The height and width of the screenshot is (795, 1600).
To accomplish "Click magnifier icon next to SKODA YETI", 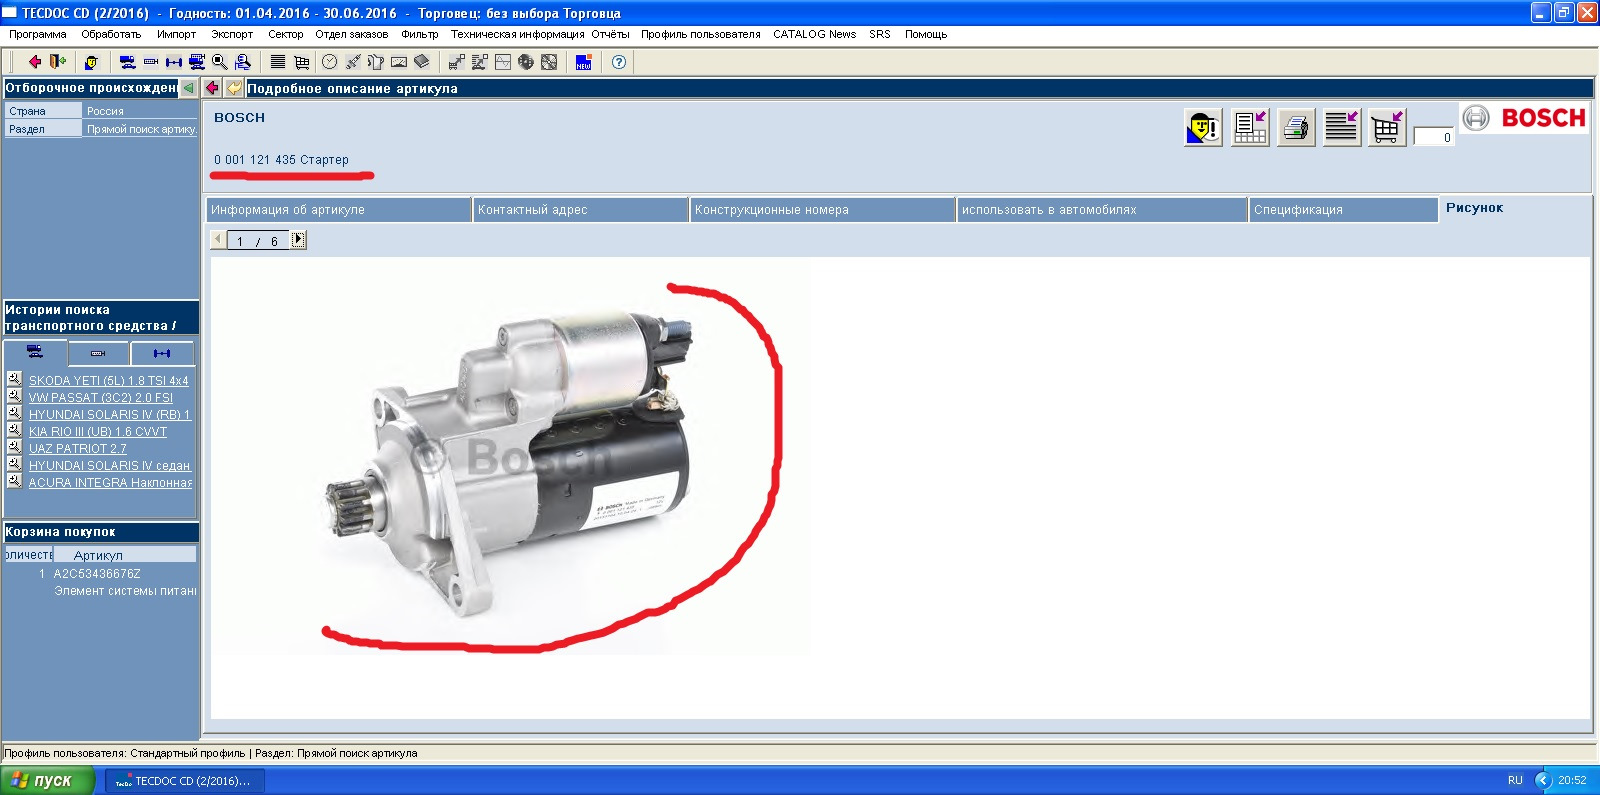I will (x=14, y=379).
